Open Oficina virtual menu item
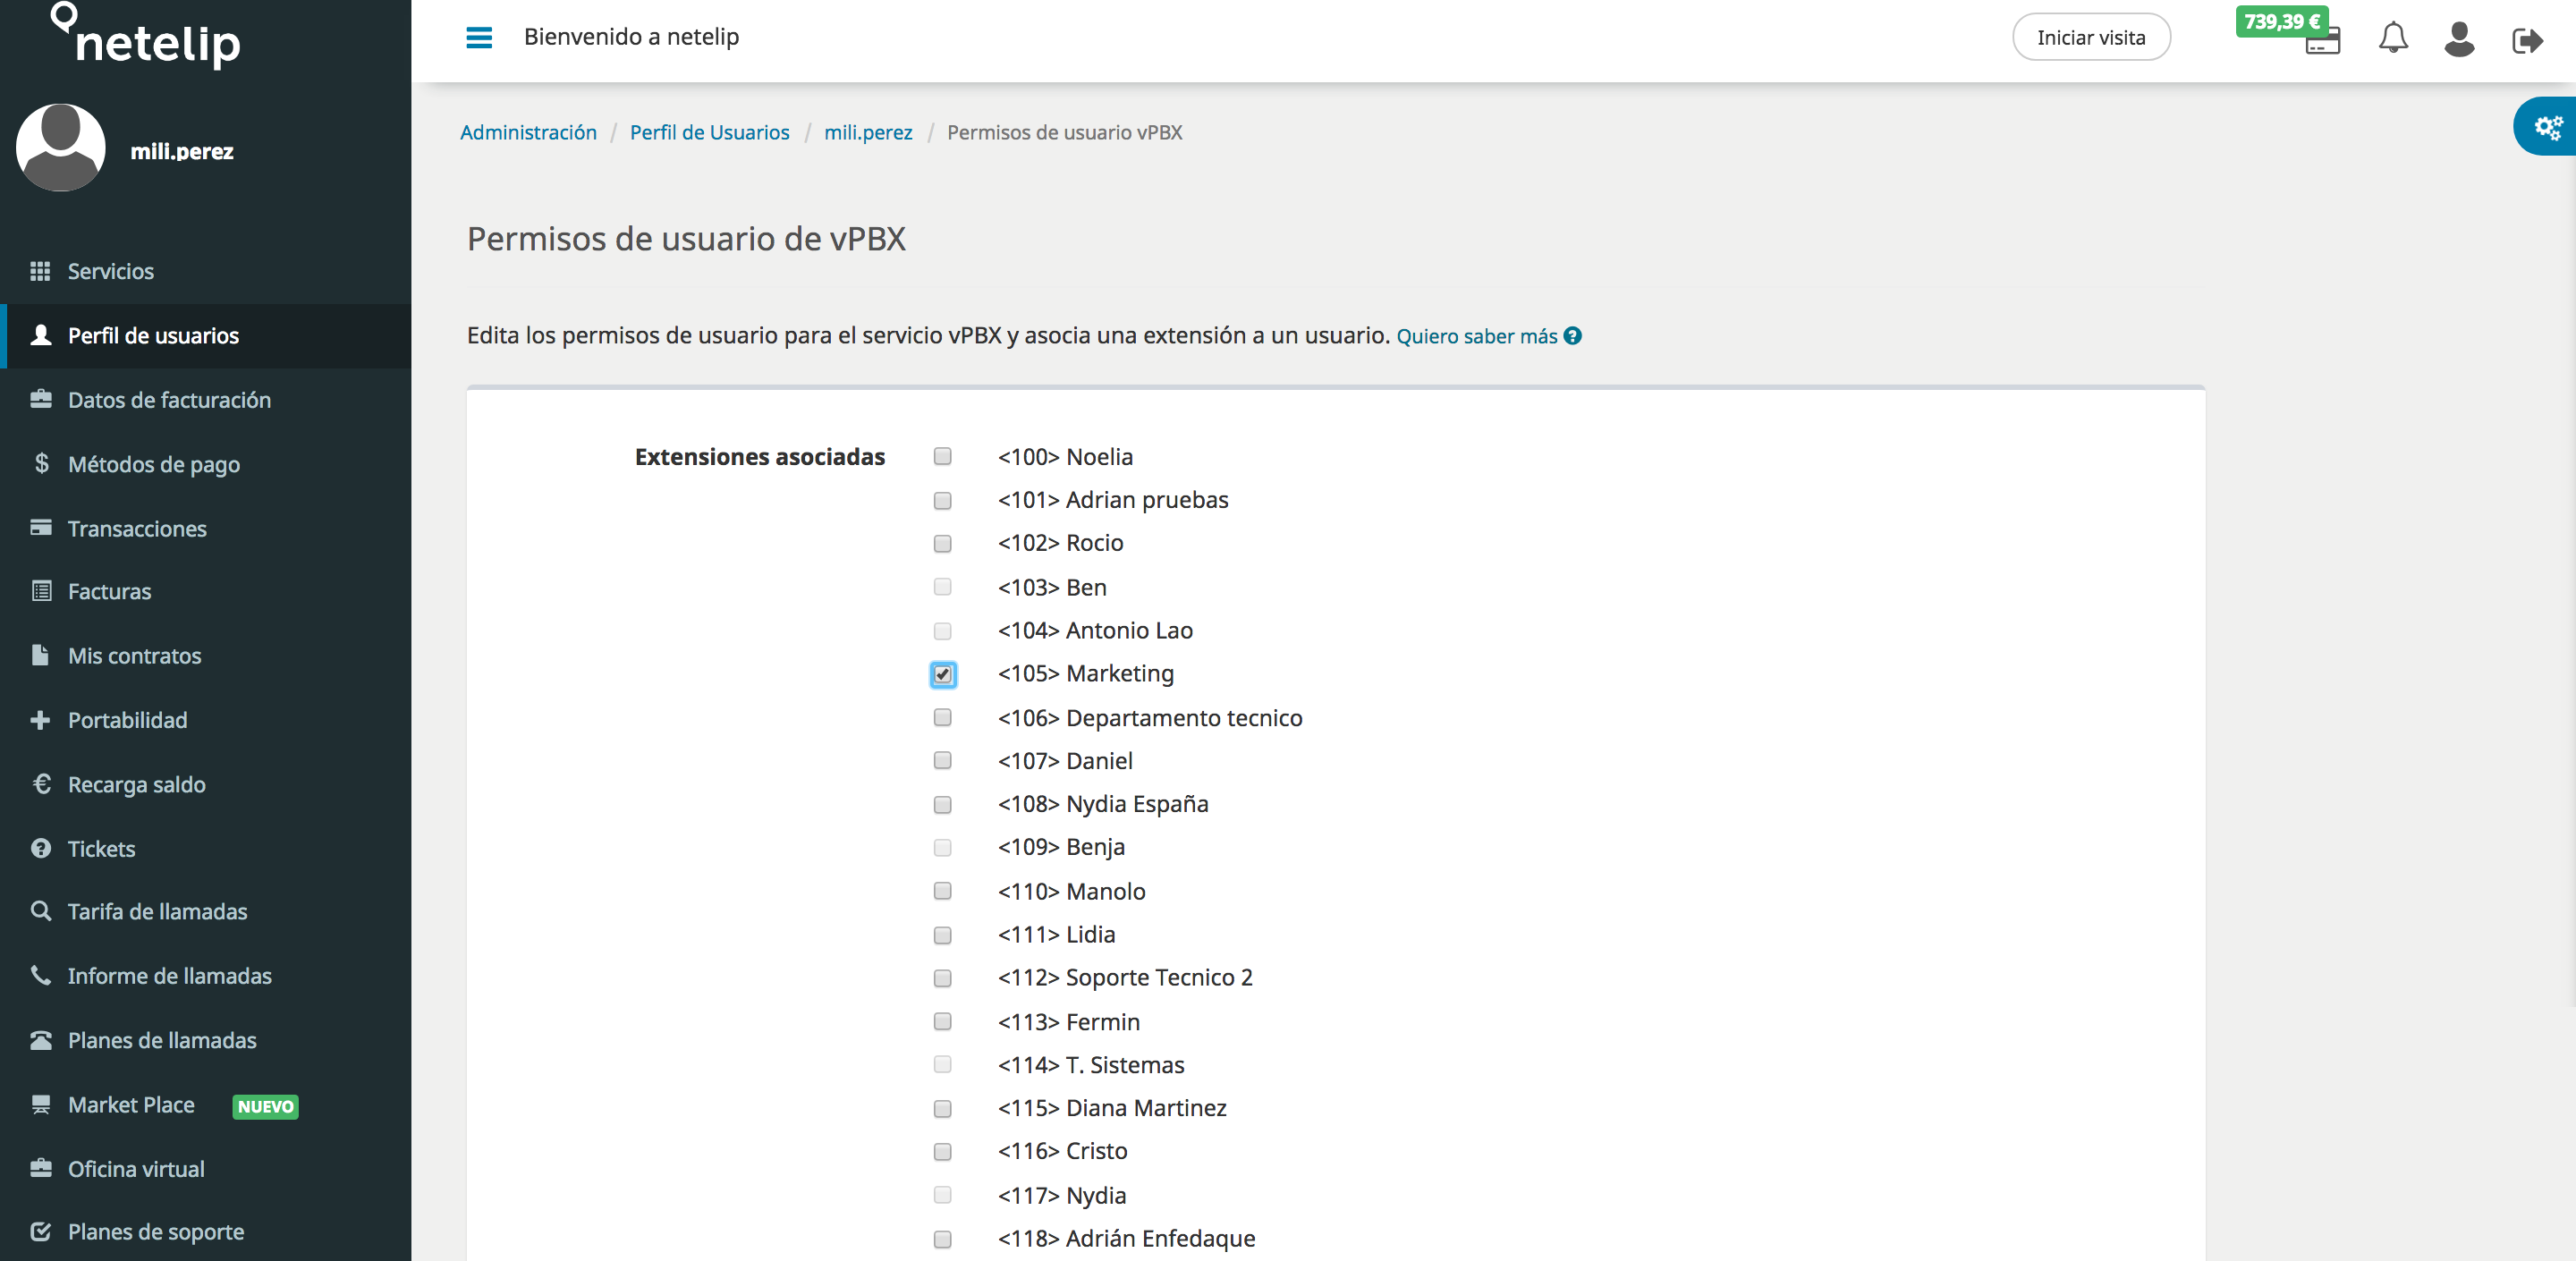The image size is (2576, 1261). tap(205, 1169)
